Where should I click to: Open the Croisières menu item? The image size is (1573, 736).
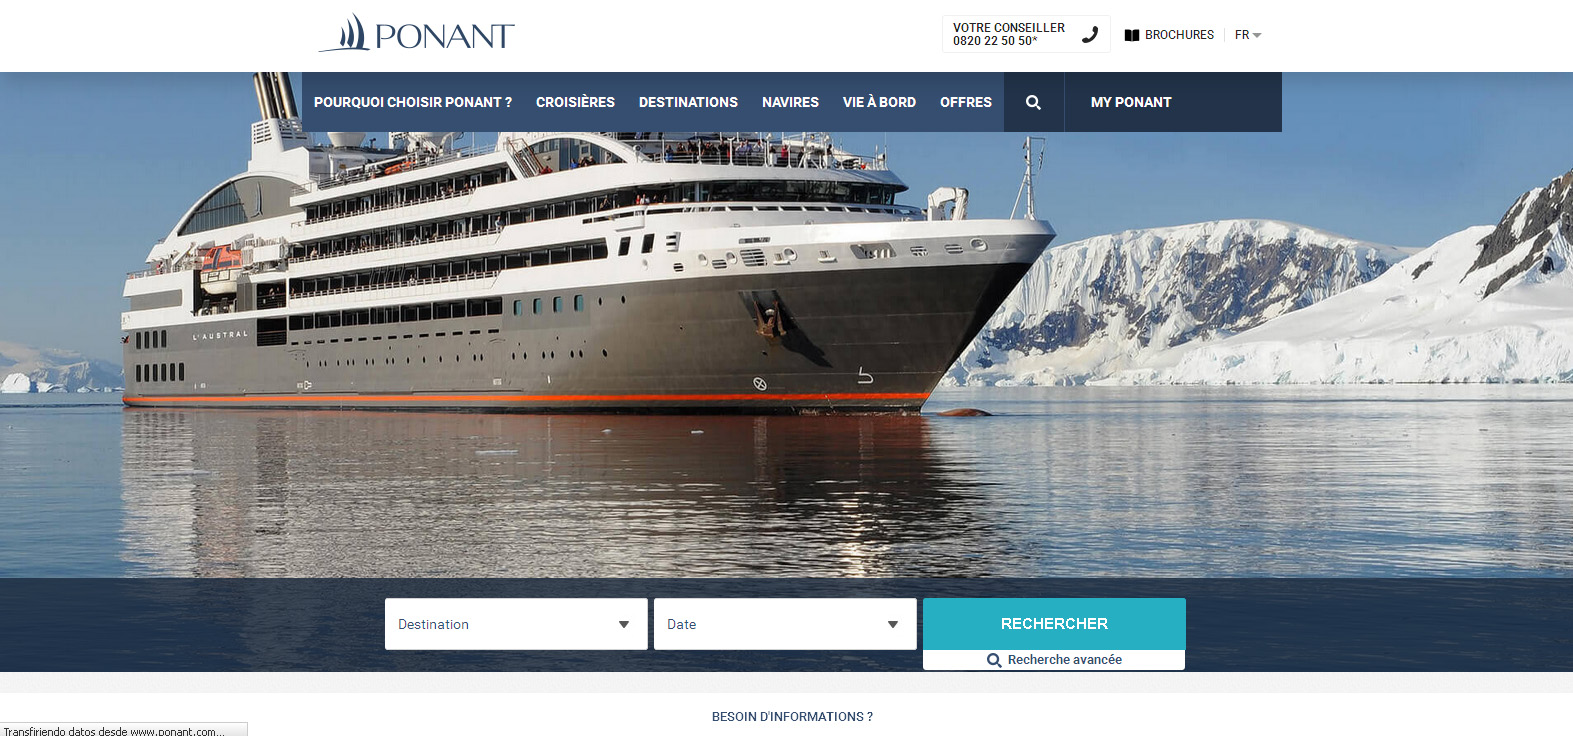575,102
